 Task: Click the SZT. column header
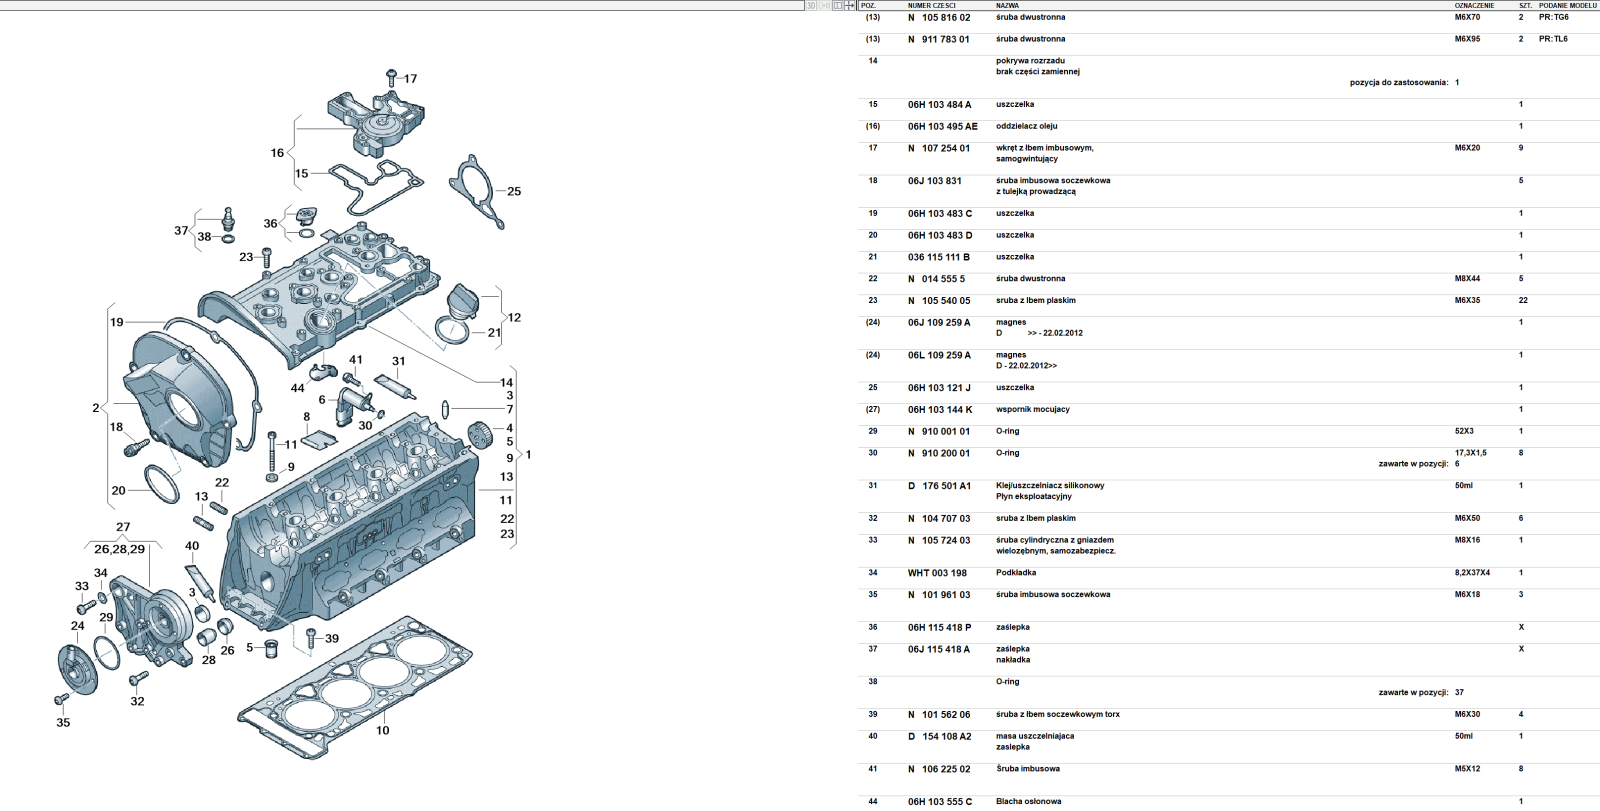[x=1525, y=6]
